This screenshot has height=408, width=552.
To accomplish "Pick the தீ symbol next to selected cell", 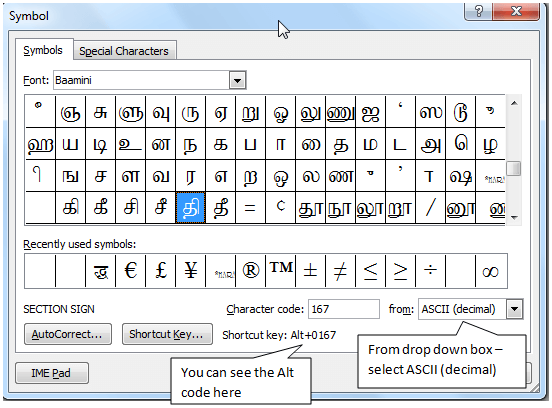I will 220,208.
